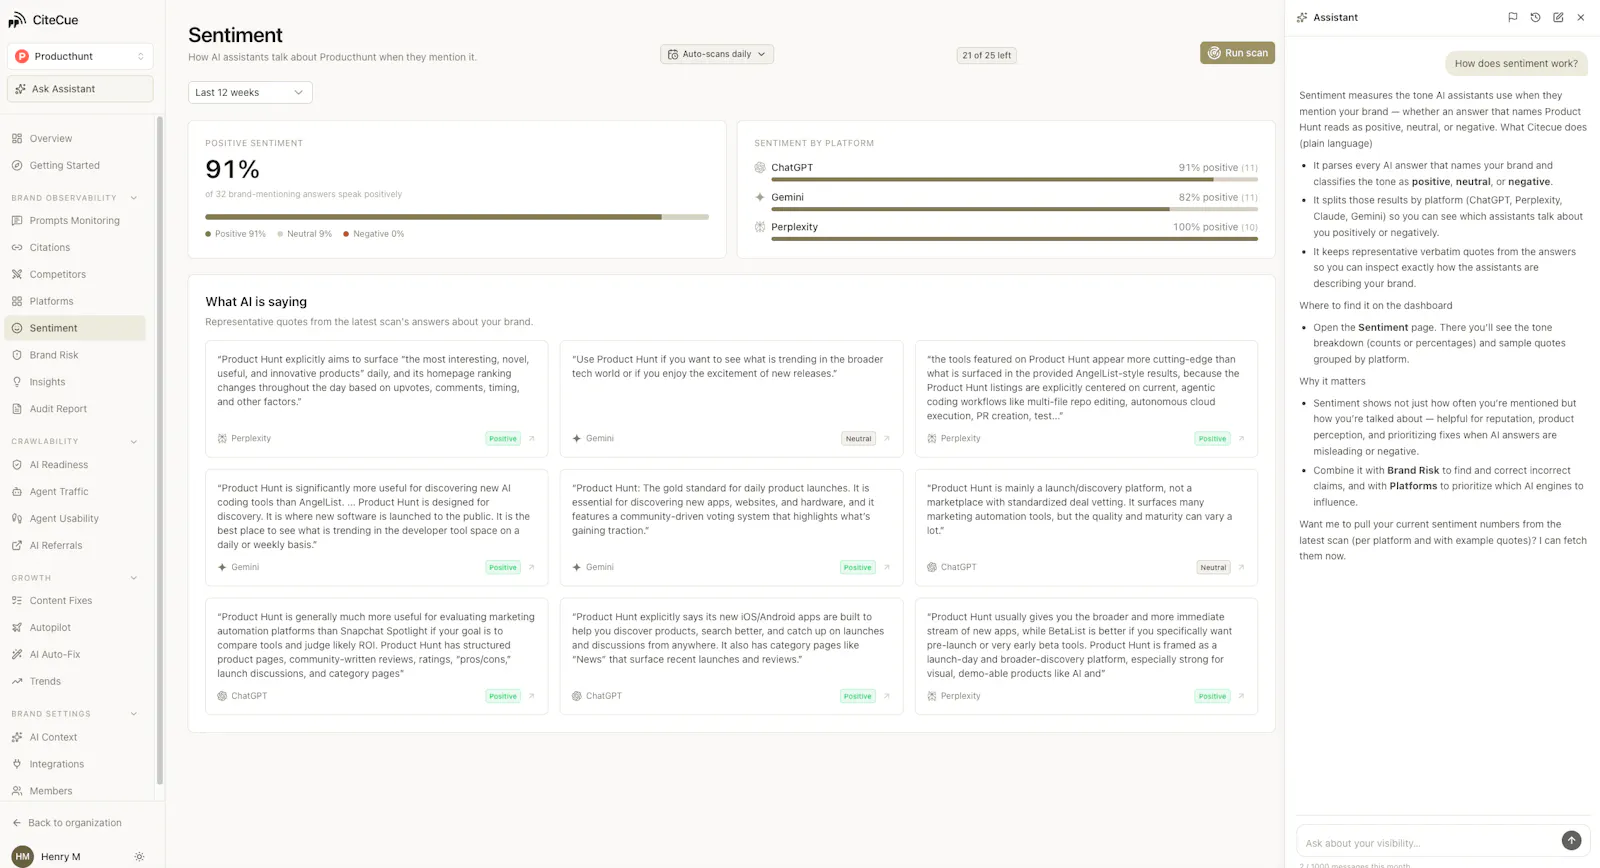Open the Overview page icon
Image resolution: width=1600 pixels, height=868 pixels.
(x=17, y=139)
